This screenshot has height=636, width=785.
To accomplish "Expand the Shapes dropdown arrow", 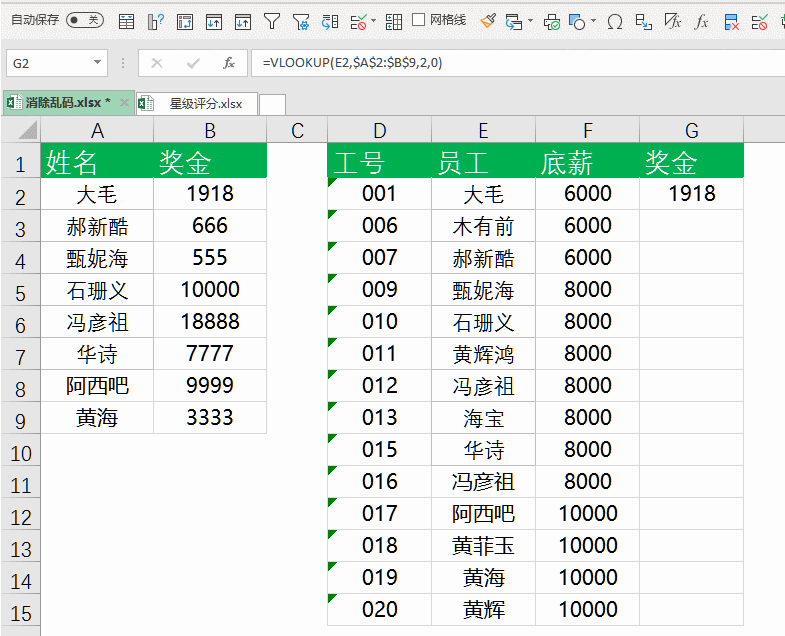I will (593, 21).
